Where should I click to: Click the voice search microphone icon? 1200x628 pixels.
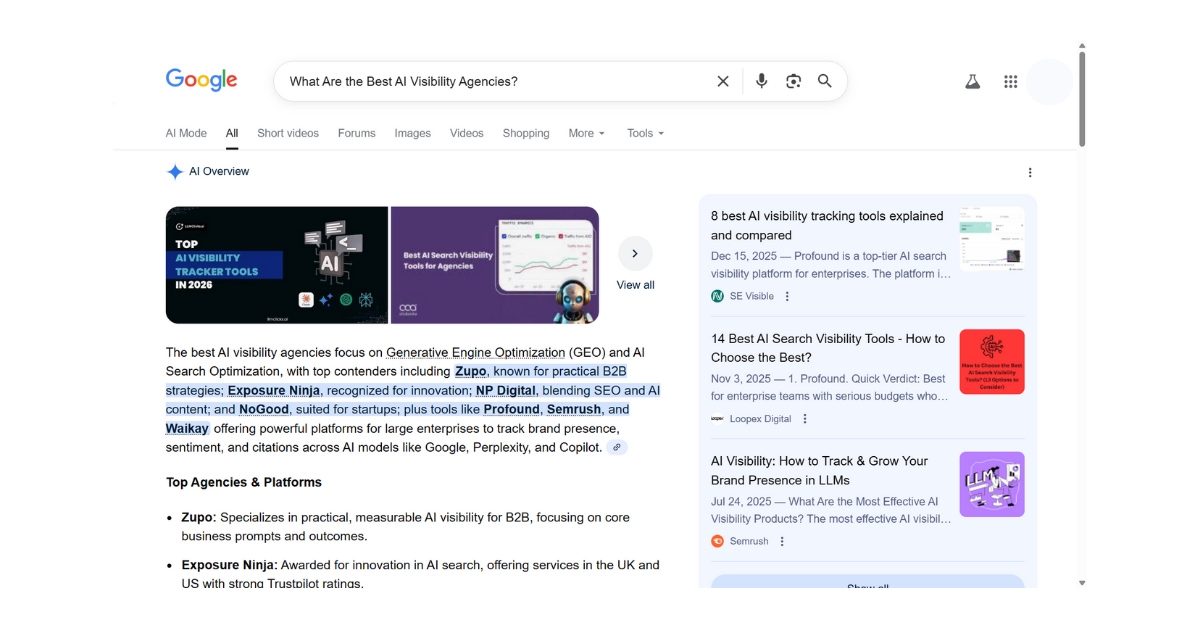(x=761, y=81)
